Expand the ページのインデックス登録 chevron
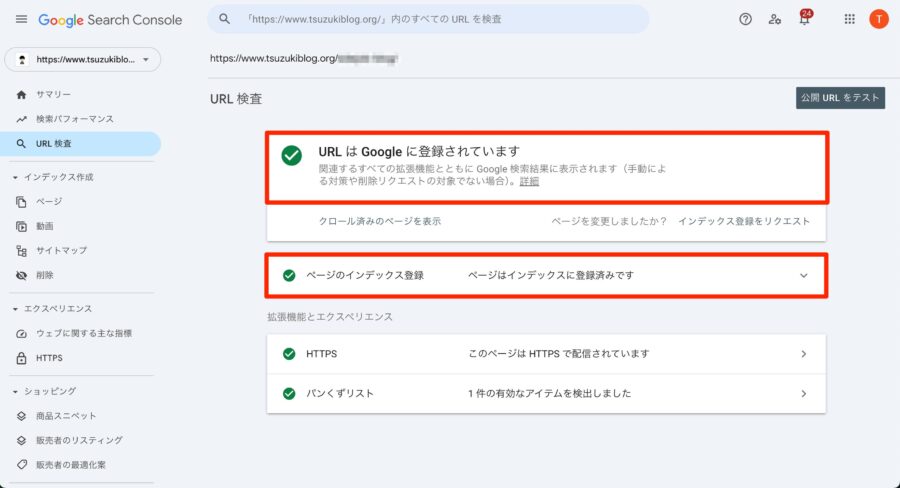 804,276
